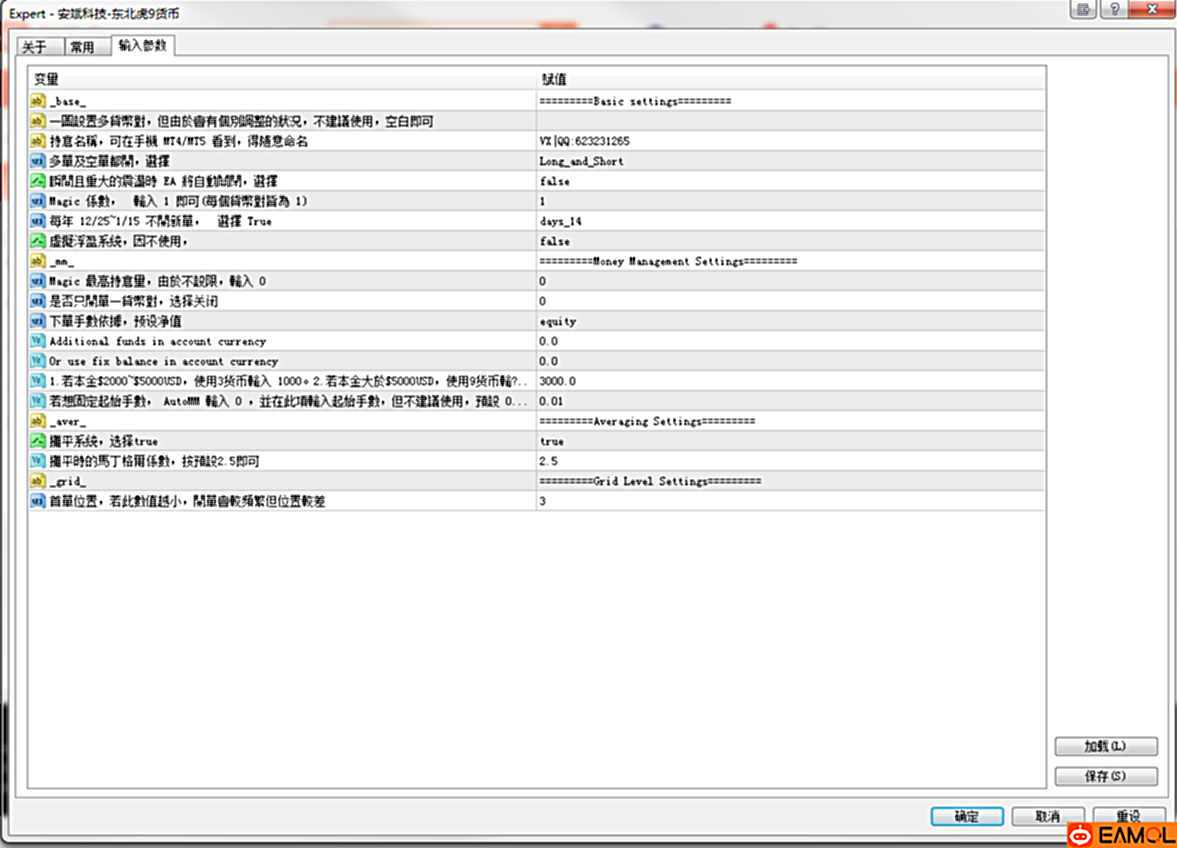
Task: Toggle the 攤平系統 true value
Action: [552, 441]
